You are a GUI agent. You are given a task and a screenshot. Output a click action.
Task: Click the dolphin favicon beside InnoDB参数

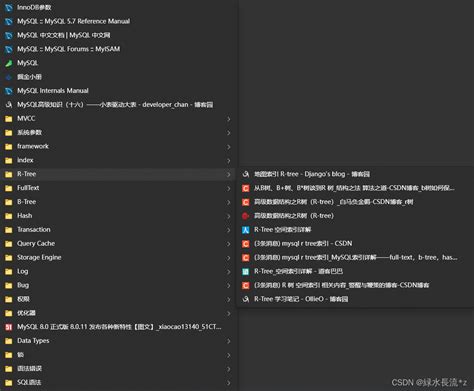click(x=9, y=7)
